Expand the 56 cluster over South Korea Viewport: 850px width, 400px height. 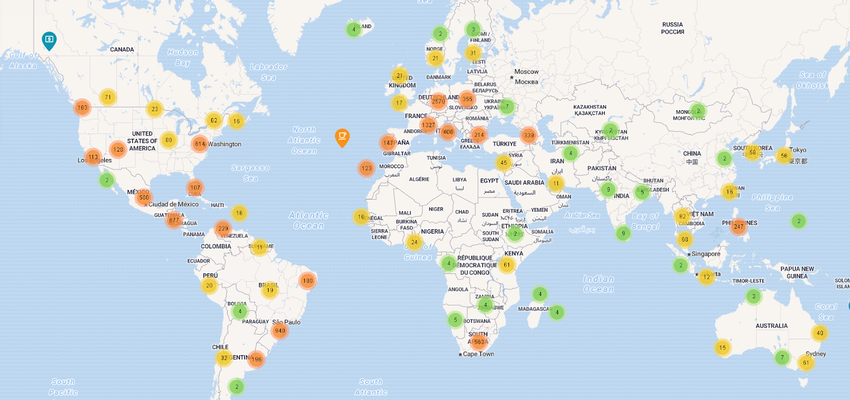(752, 152)
